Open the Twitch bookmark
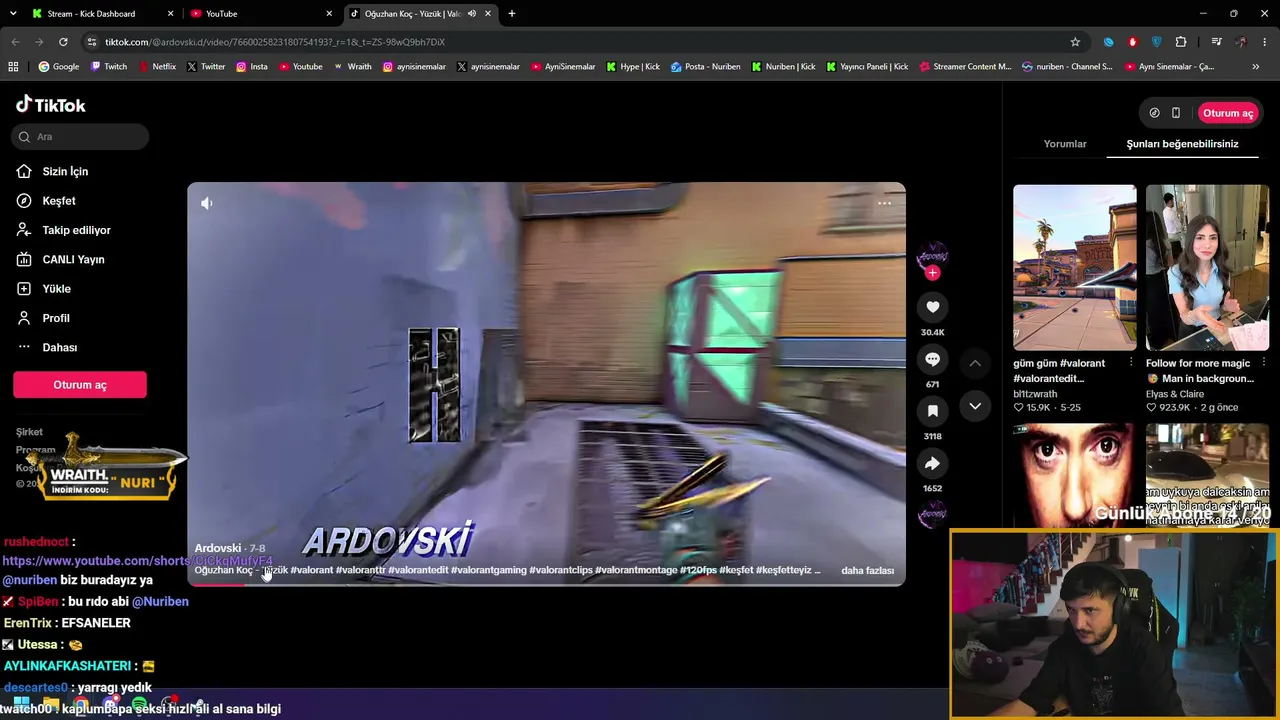 click(109, 67)
